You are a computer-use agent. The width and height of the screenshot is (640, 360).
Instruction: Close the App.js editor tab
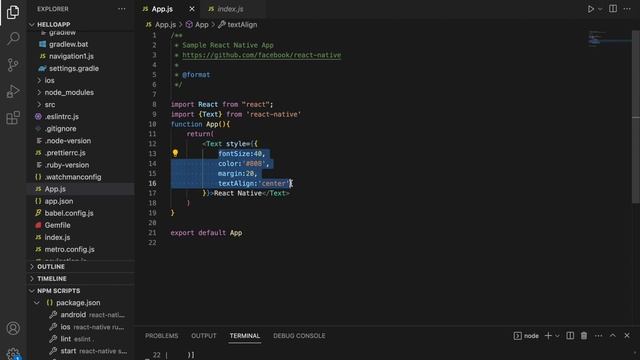[x=192, y=9]
